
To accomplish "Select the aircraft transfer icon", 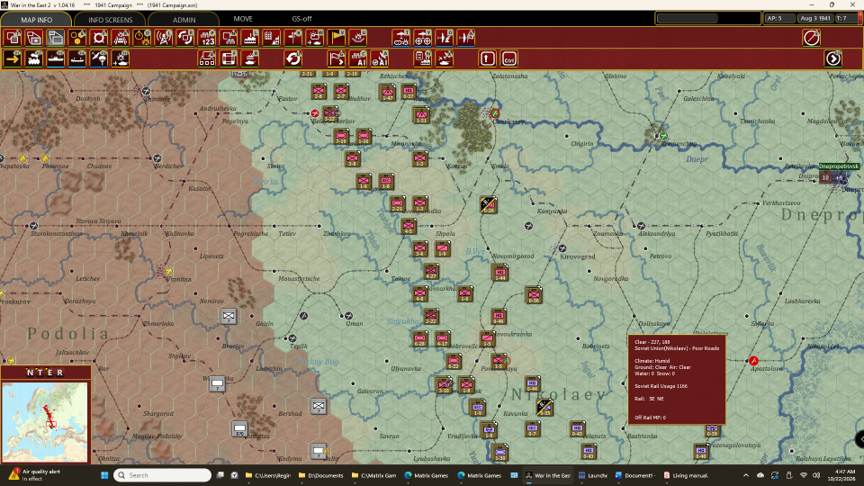I will [466, 38].
